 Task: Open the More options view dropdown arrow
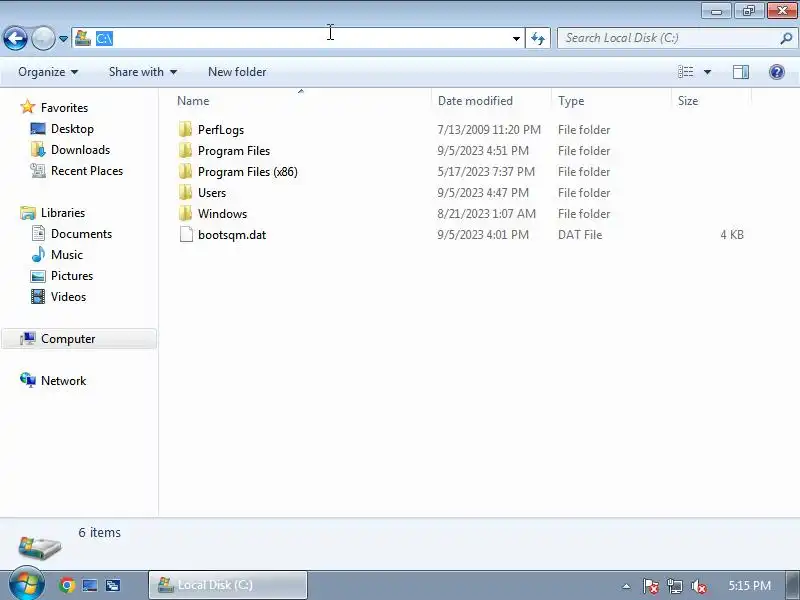coord(708,72)
